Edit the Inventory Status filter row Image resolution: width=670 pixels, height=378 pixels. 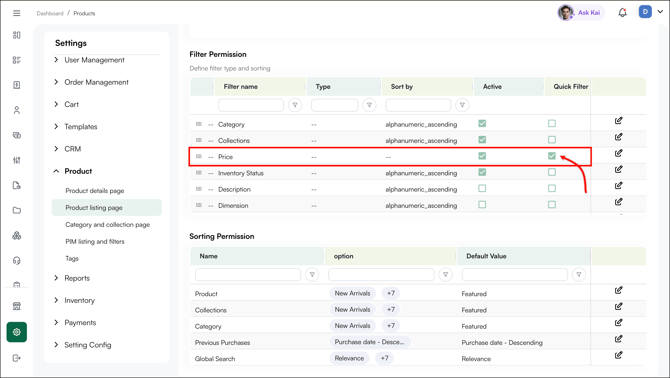pos(618,170)
